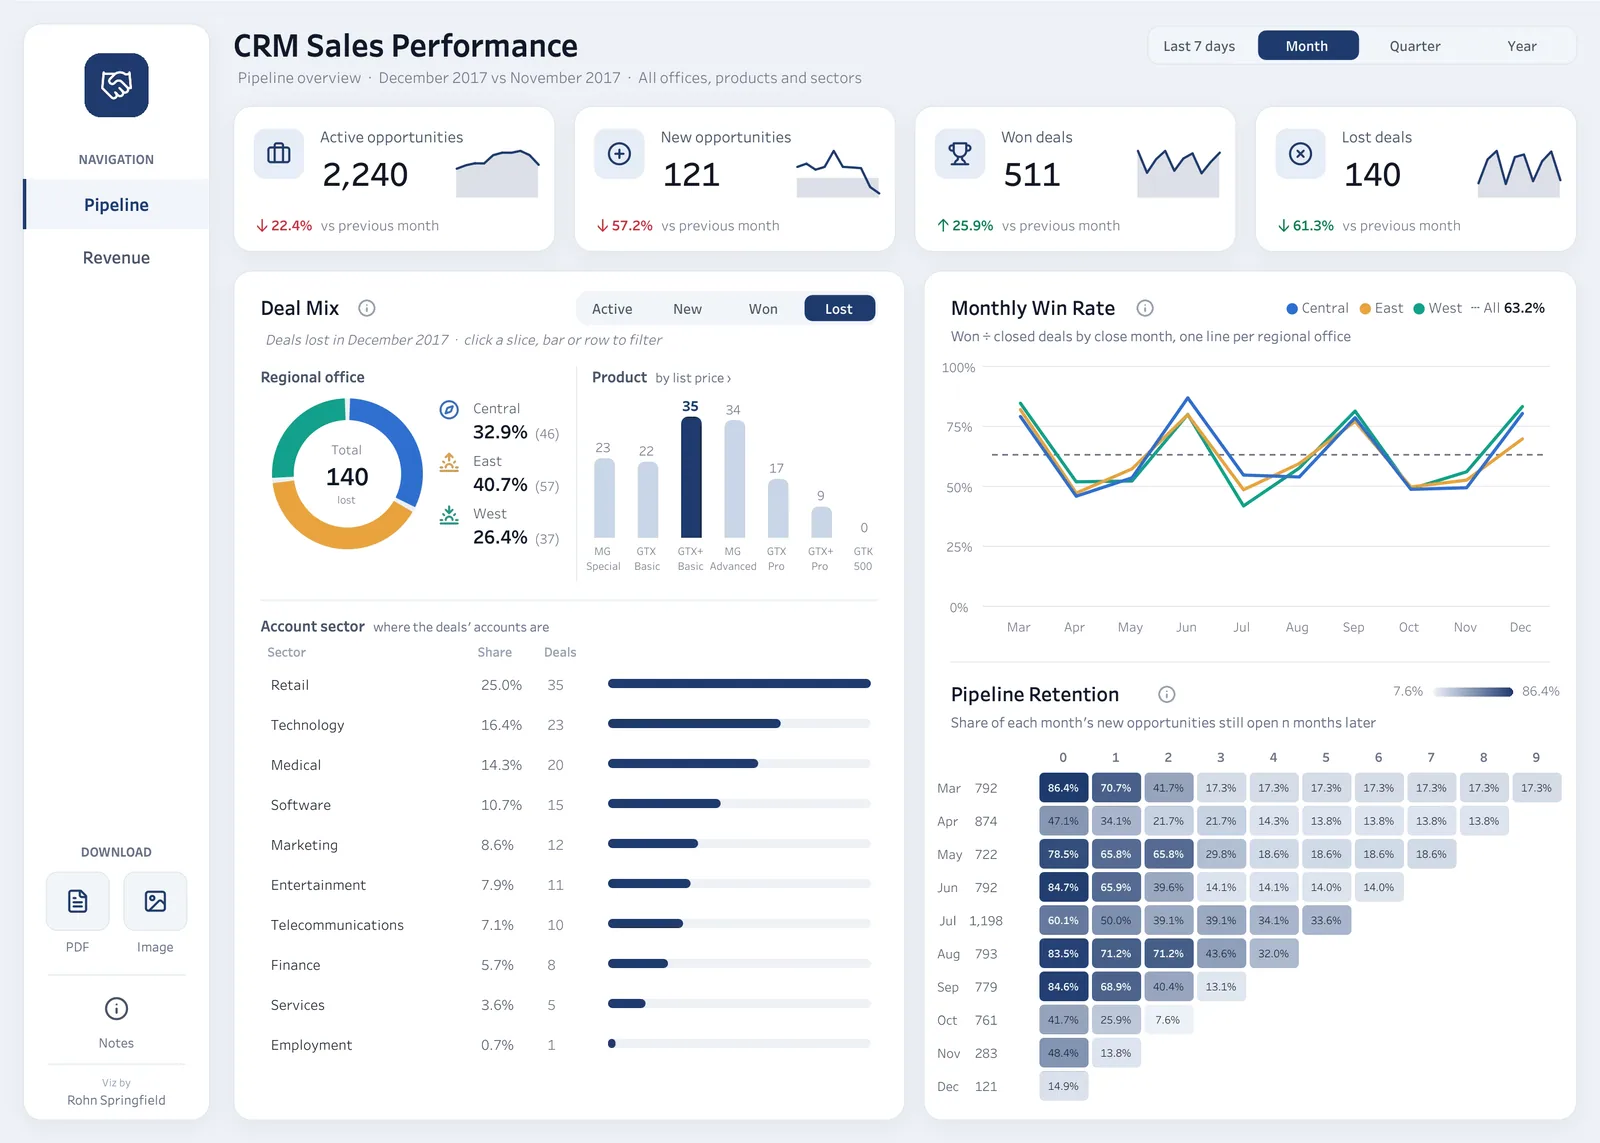The image size is (1600, 1143).
Task: Filter by the Technology sector row
Action: (569, 725)
